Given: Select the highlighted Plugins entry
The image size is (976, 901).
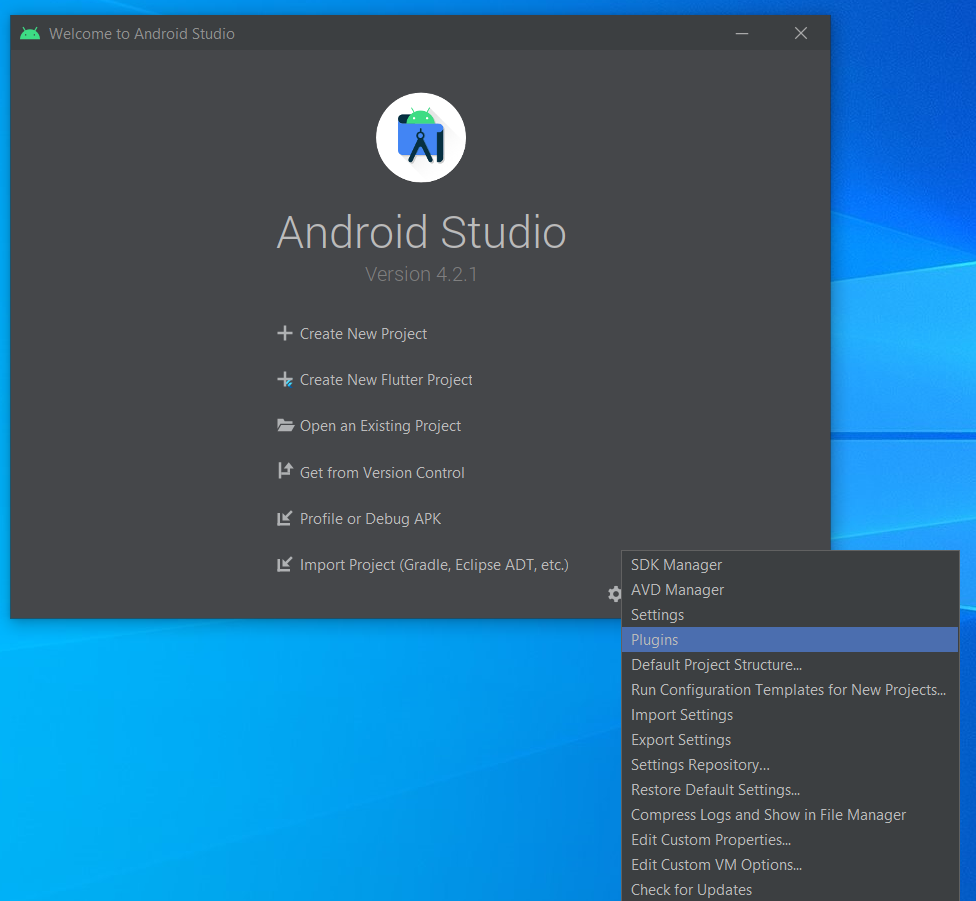Looking at the screenshot, I should point(790,640).
